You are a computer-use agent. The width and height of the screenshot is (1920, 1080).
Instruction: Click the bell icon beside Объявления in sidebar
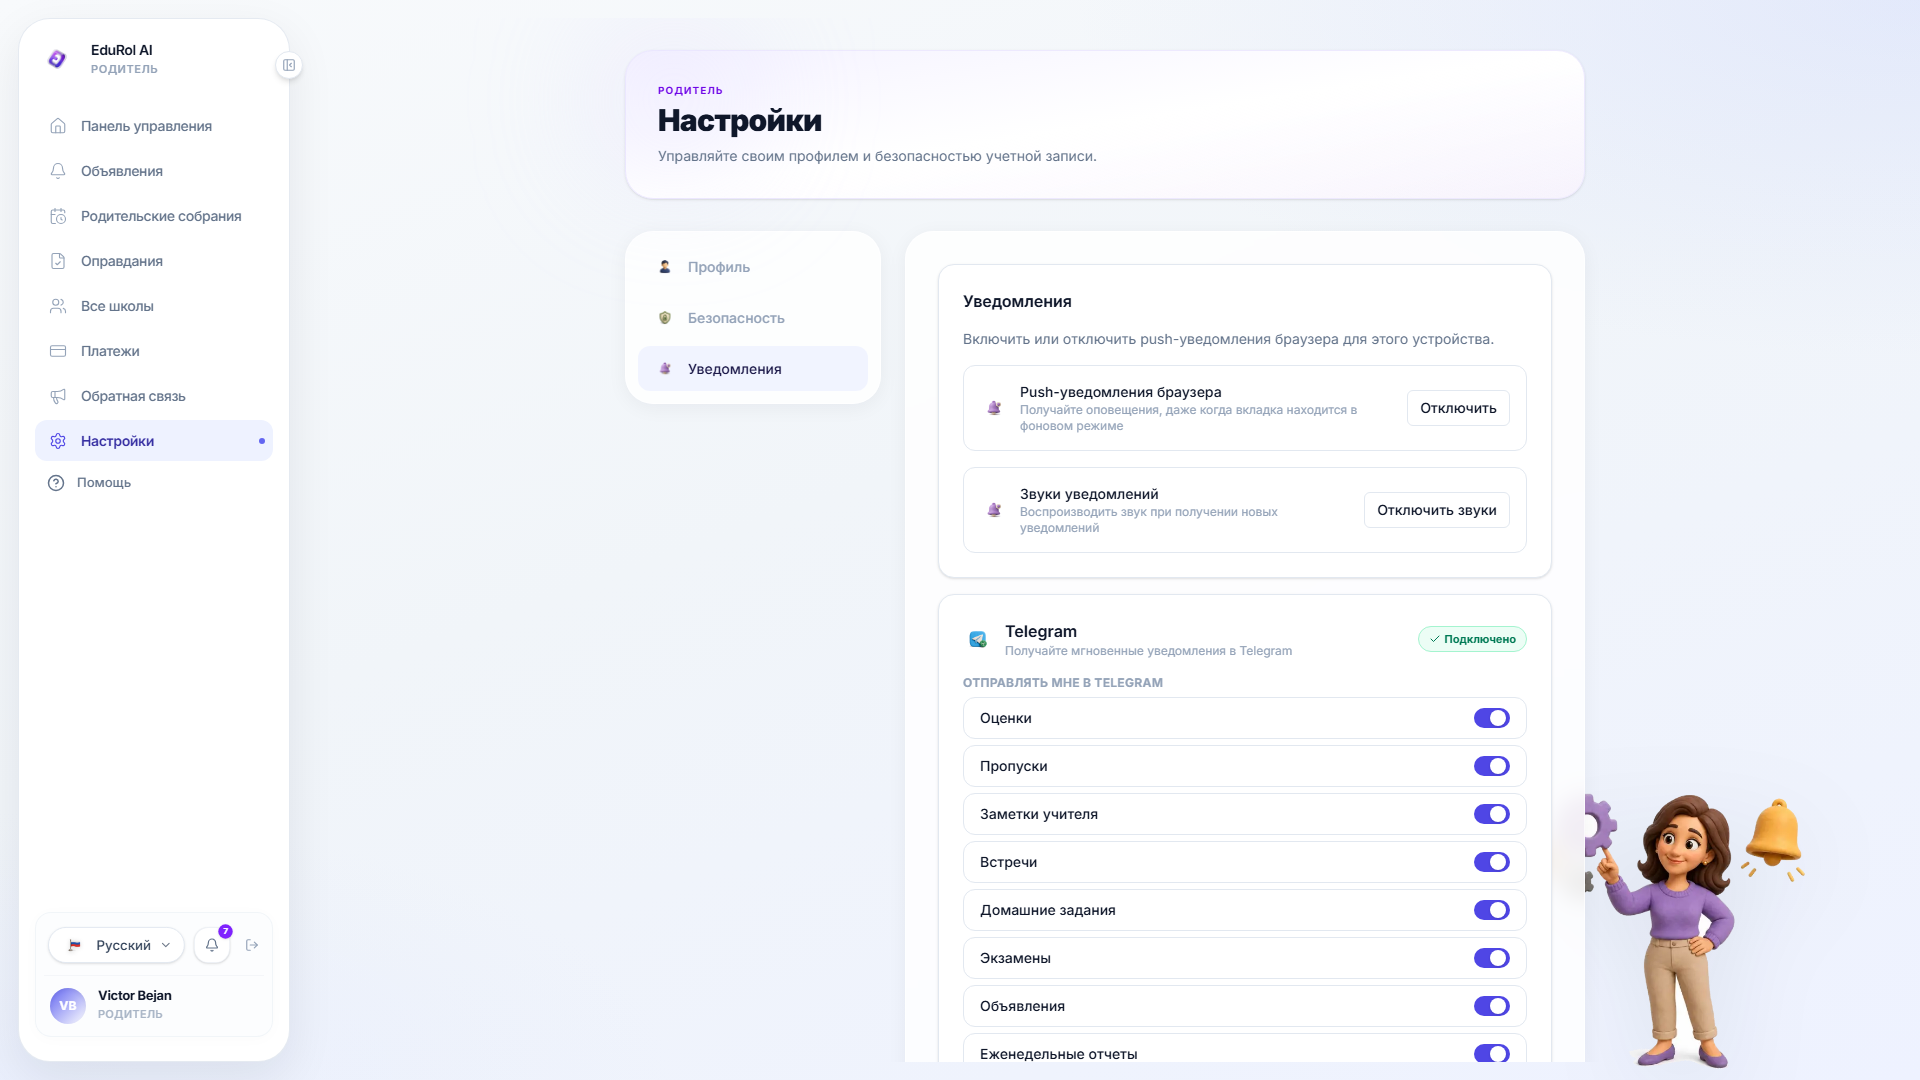click(58, 171)
